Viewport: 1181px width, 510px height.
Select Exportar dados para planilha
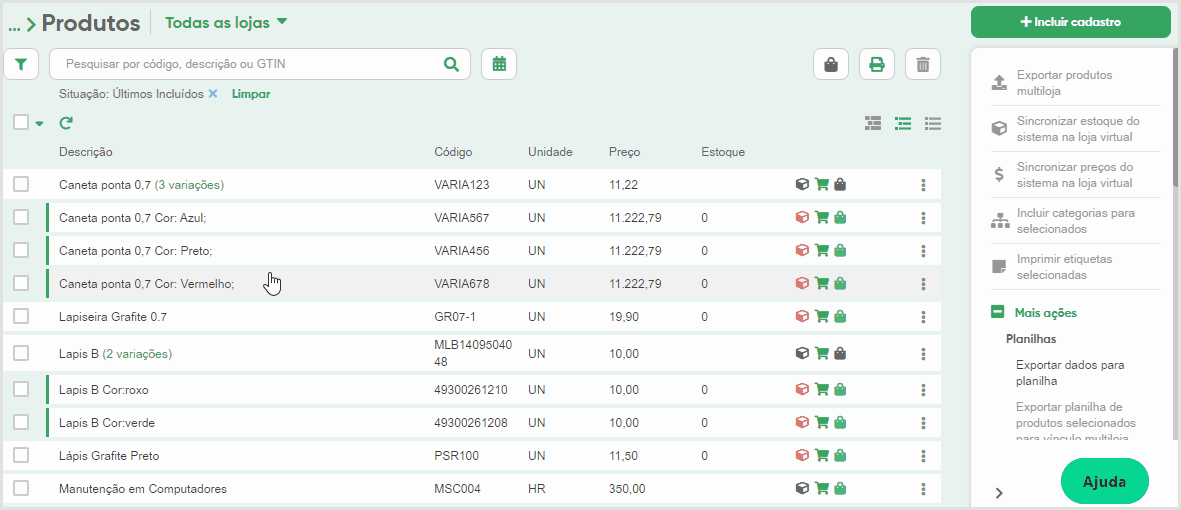(x=1070, y=373)
